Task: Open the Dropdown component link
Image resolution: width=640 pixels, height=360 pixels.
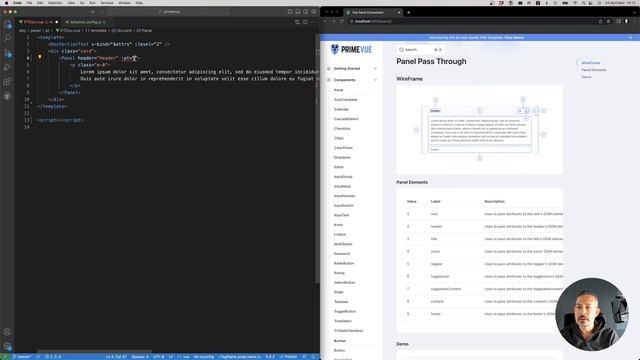Action: 342,158
